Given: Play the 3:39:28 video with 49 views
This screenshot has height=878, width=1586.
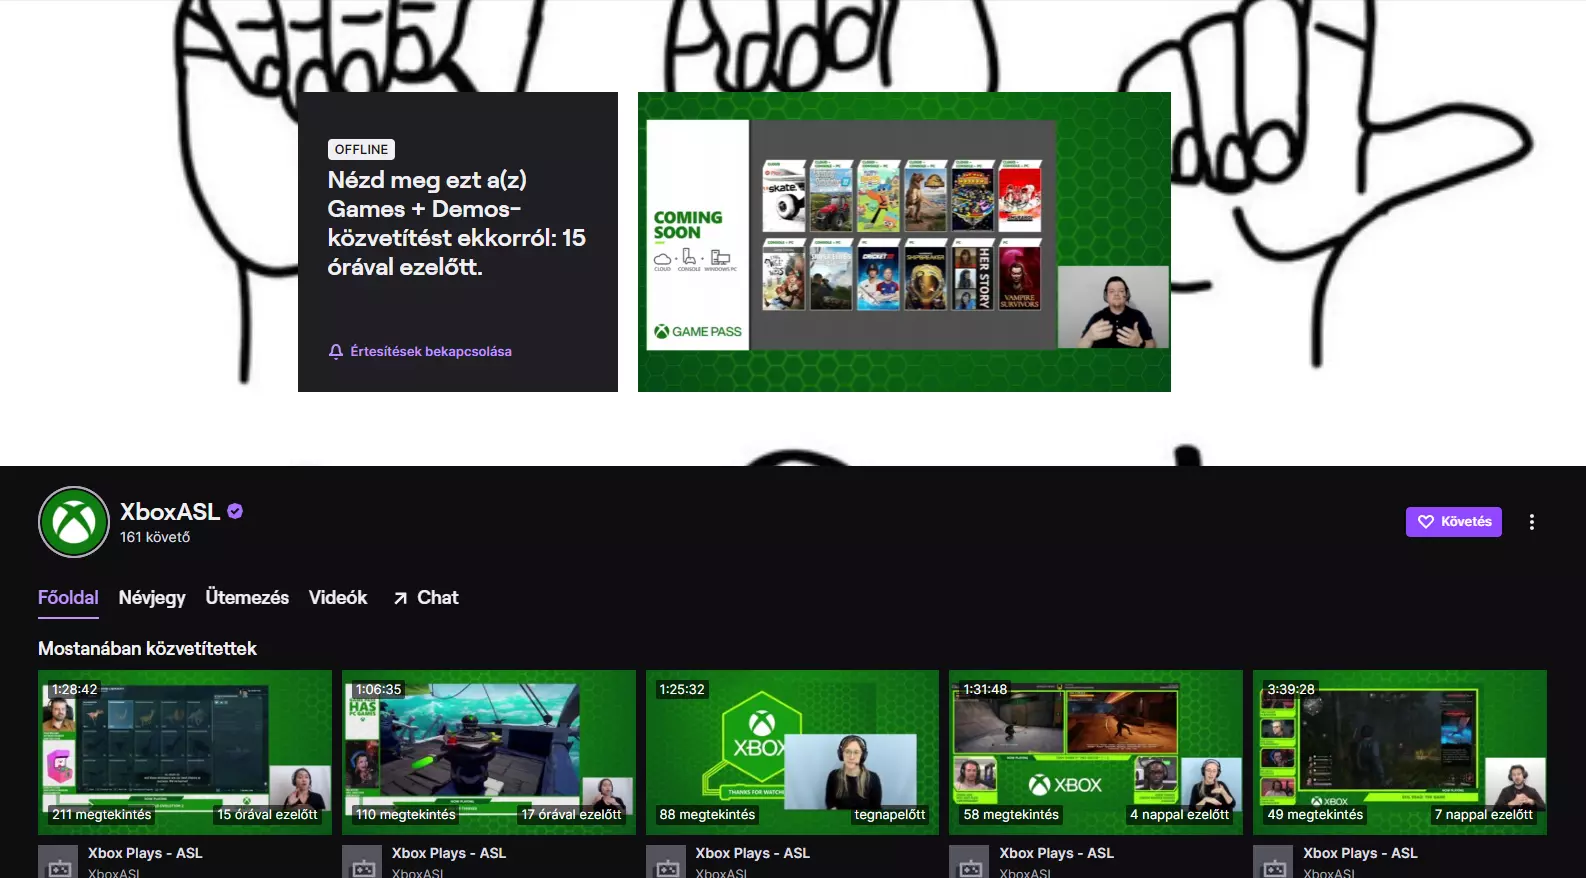Looking at the screenshot, I should 1400,752.
